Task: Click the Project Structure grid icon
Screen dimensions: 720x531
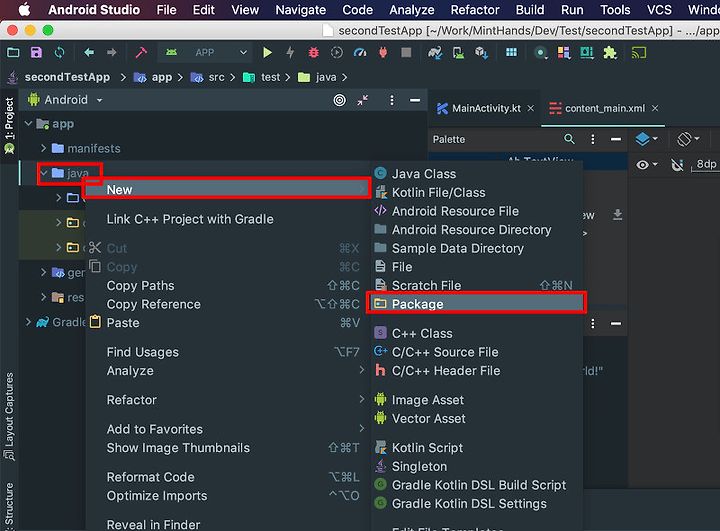Action: (511, 52)
